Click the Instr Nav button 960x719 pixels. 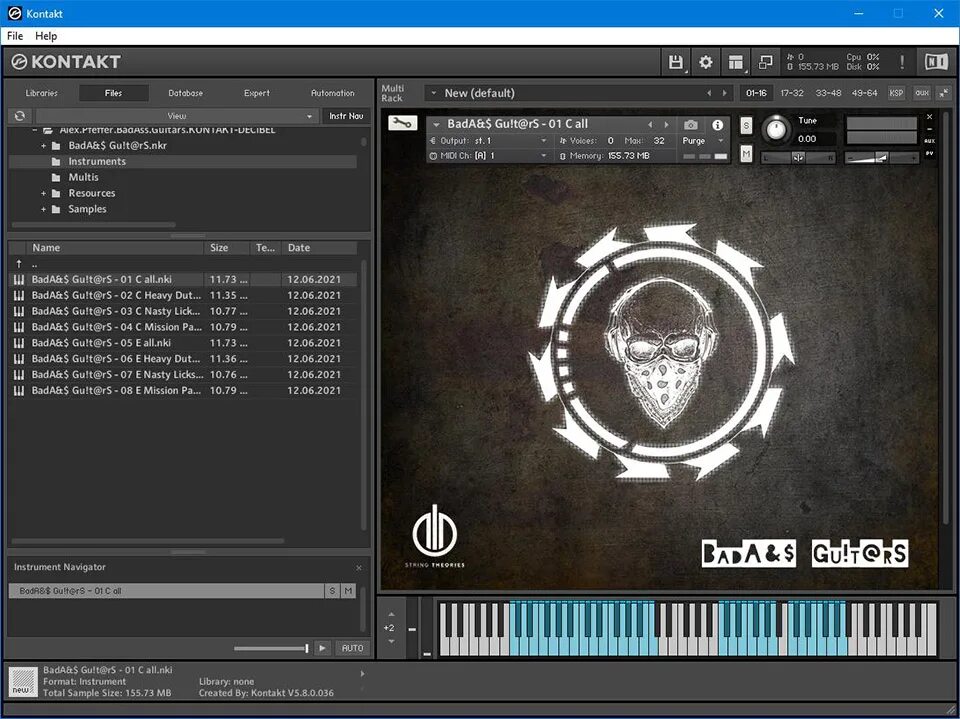click(x=346, y=116)
